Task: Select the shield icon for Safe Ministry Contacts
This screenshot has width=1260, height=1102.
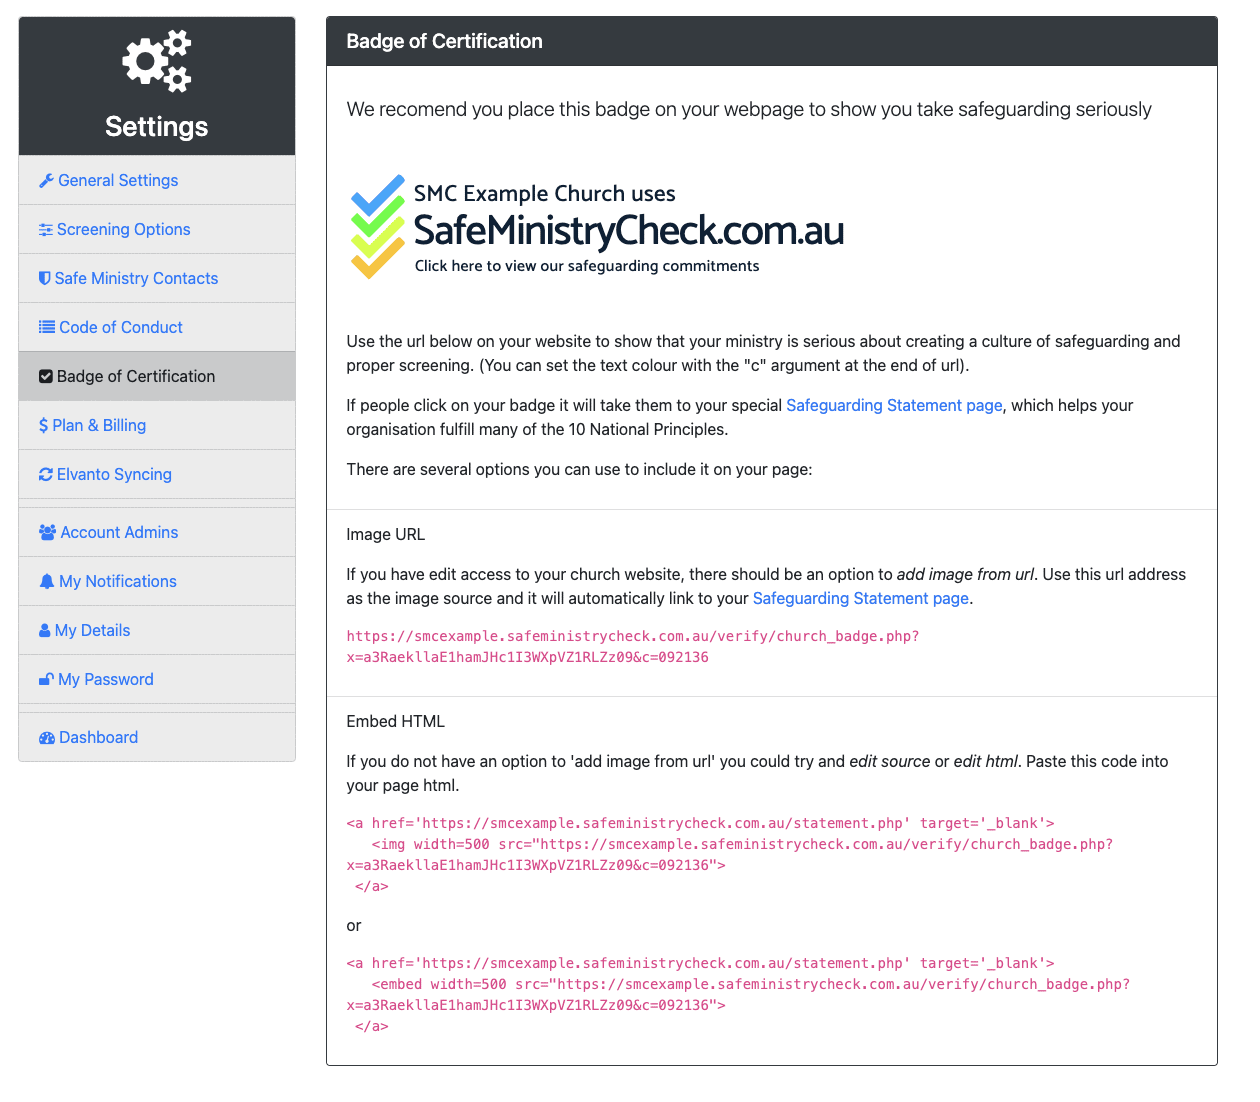Action: point(47,278)
